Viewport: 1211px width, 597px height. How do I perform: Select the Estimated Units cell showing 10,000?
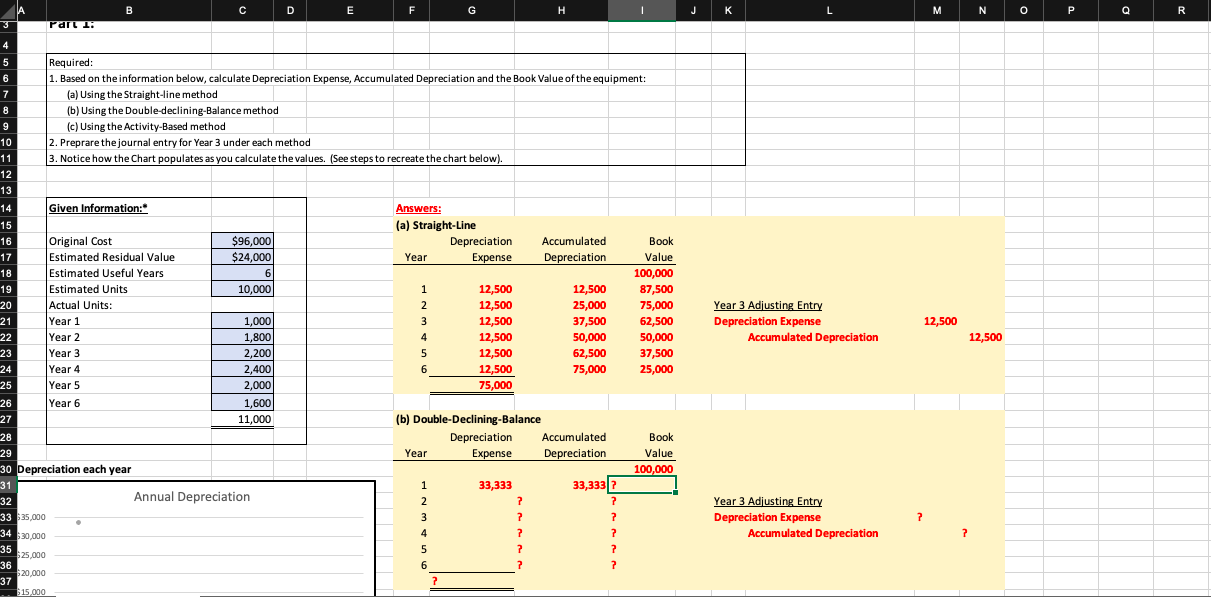coord(241,289)
